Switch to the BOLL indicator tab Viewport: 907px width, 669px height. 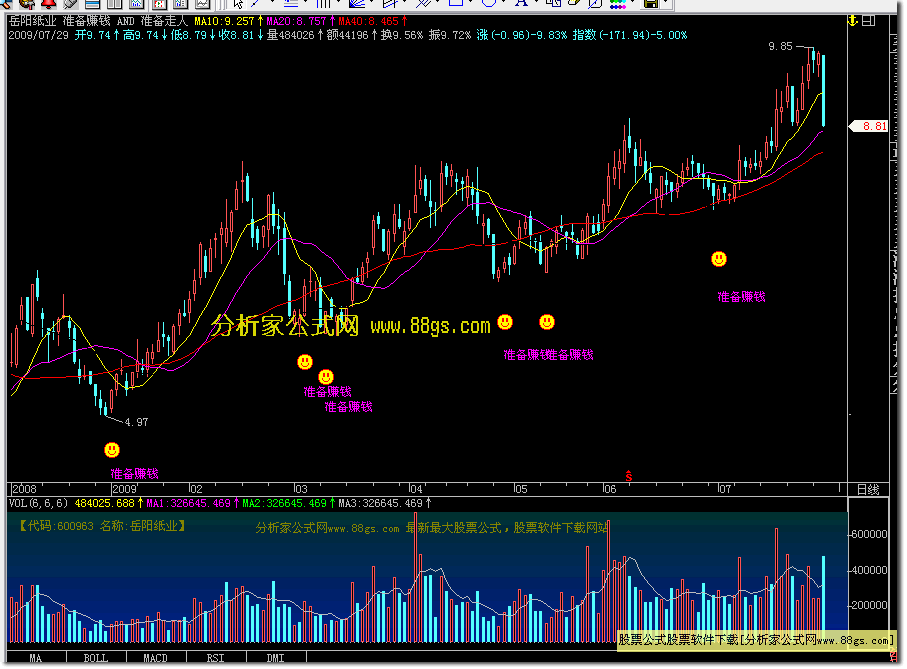click(x=96, y=658)
